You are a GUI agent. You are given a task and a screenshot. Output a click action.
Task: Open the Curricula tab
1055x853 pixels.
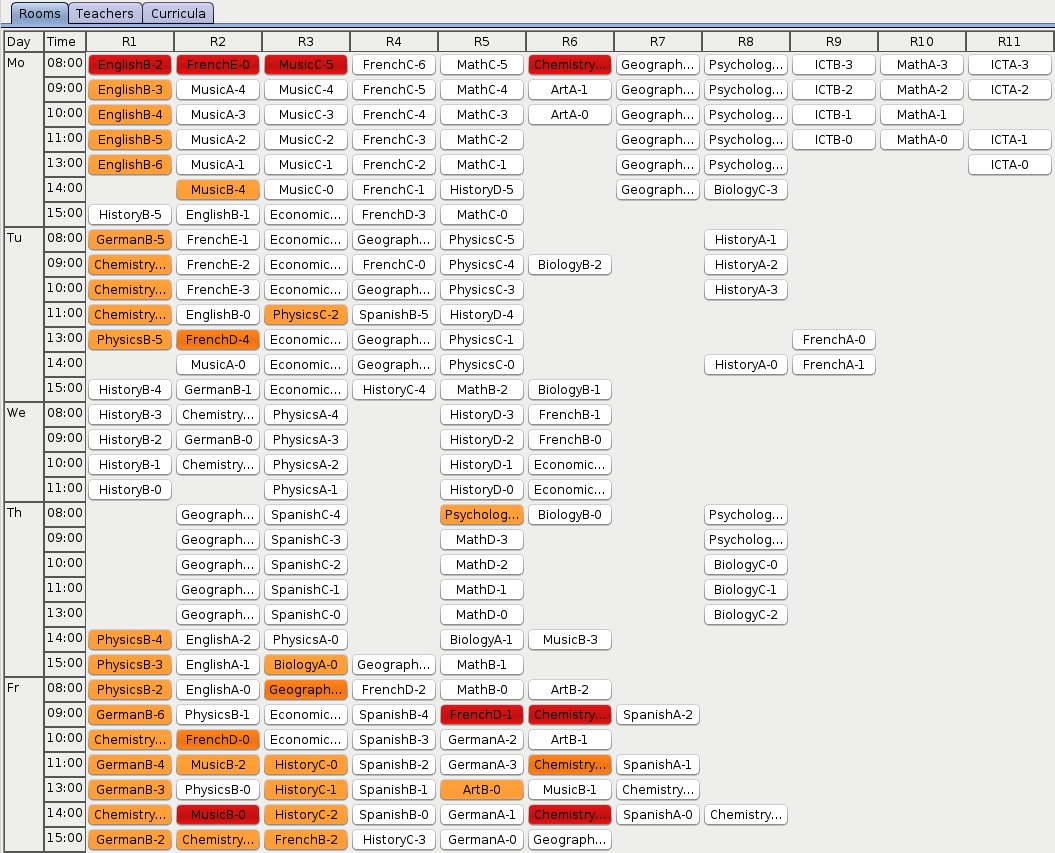coord(178,14)
